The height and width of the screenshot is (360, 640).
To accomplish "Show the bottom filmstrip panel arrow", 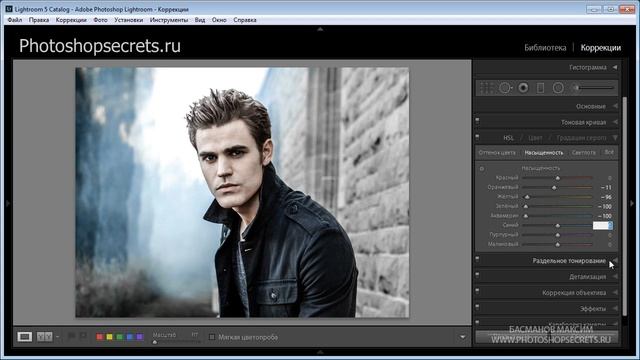I will click(x=320, y=351).
